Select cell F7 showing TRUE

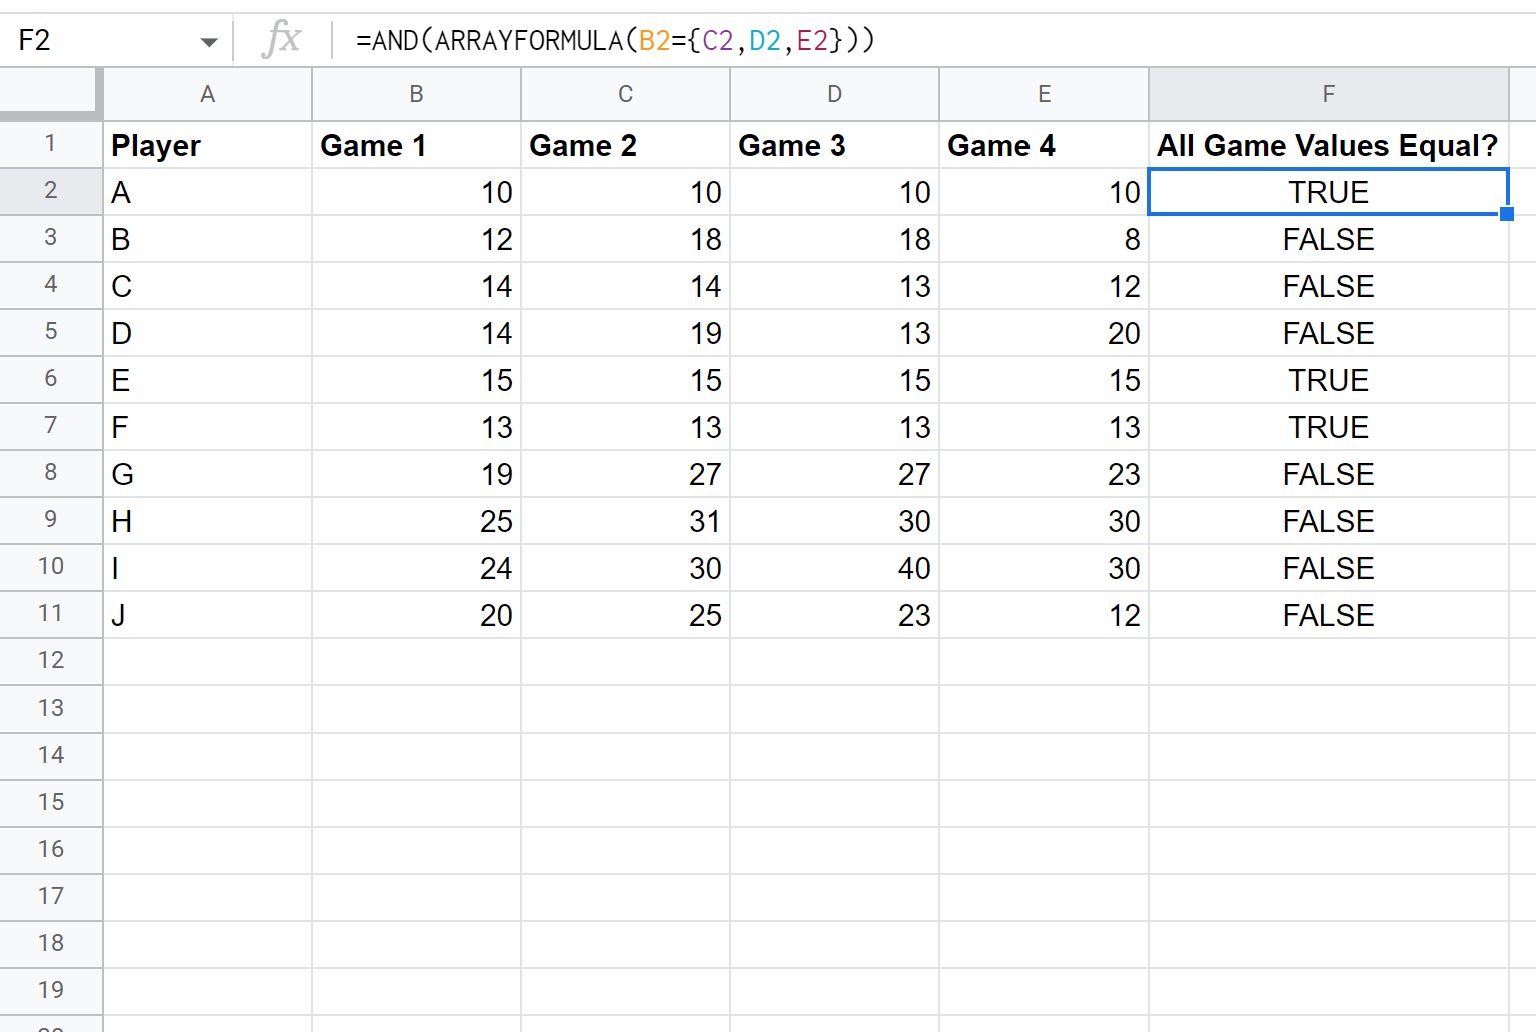(x=1329, y=427)
